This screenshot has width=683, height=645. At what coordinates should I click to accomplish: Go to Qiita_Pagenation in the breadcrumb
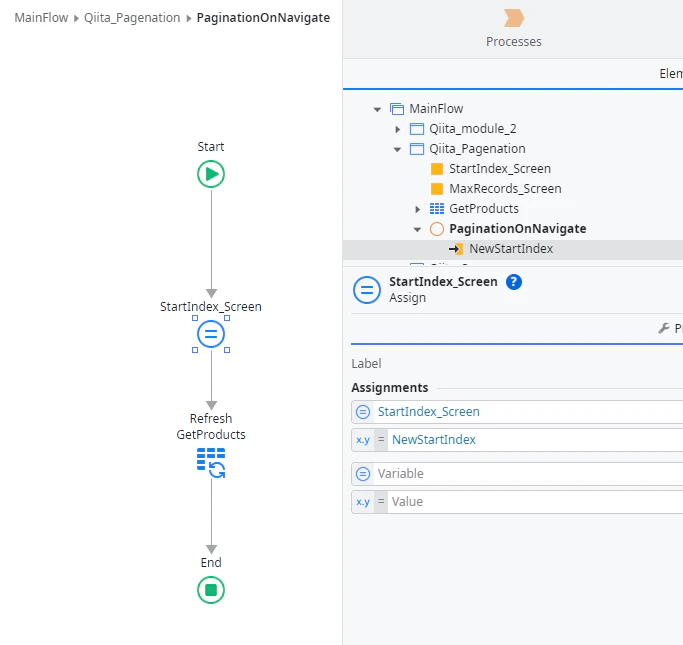(x=132, y=18)
